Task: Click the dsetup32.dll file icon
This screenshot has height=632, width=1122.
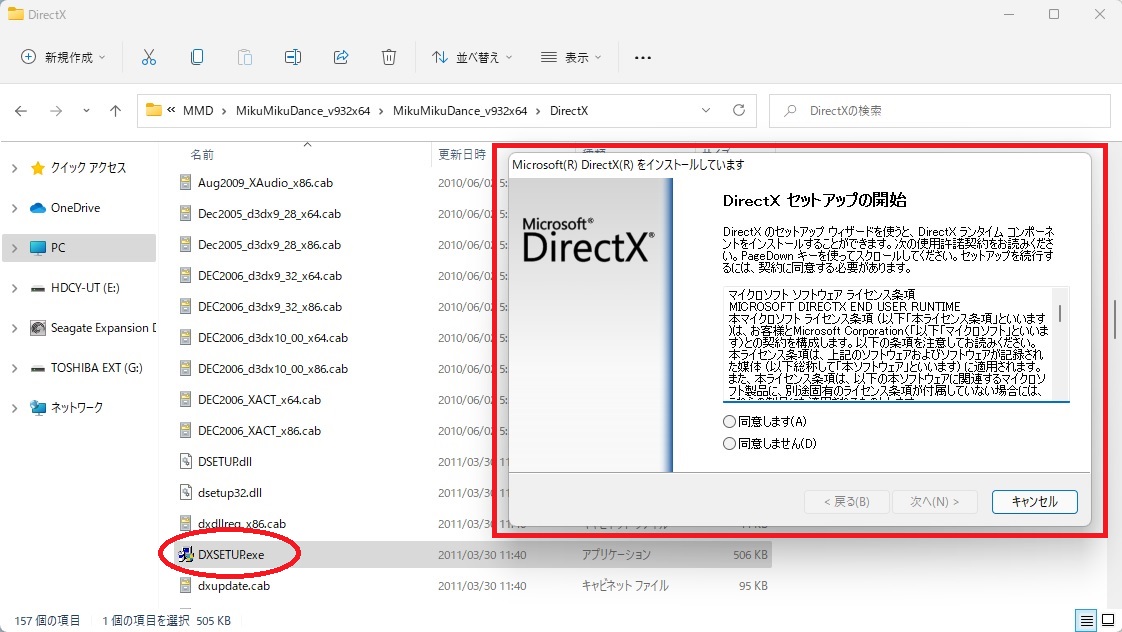Action: (x=185, y=492)
